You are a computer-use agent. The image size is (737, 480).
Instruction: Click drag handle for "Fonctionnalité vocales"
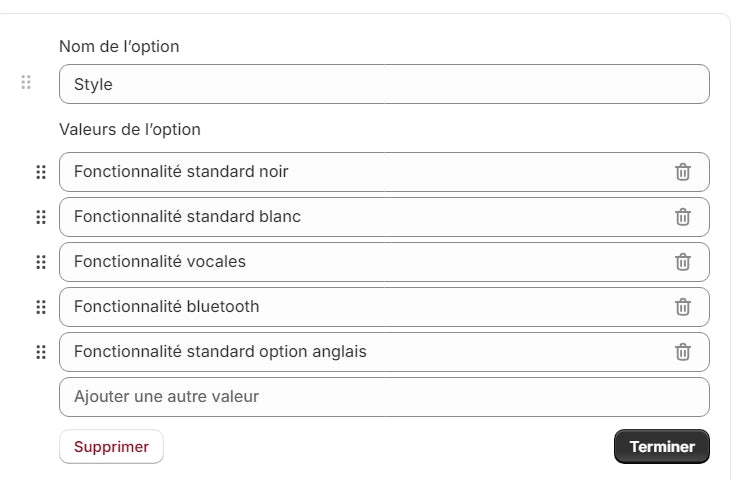pos(41,262)
